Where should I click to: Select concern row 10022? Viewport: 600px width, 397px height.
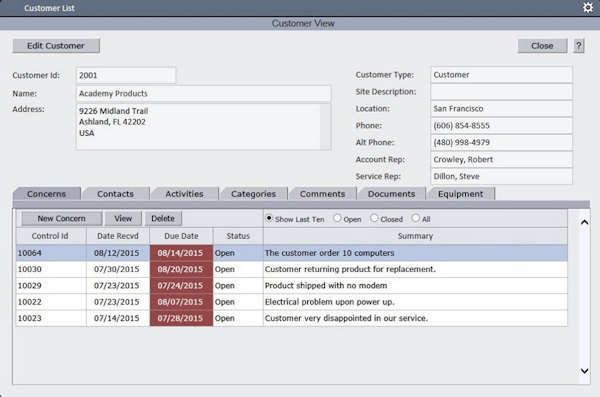(292, 302)
